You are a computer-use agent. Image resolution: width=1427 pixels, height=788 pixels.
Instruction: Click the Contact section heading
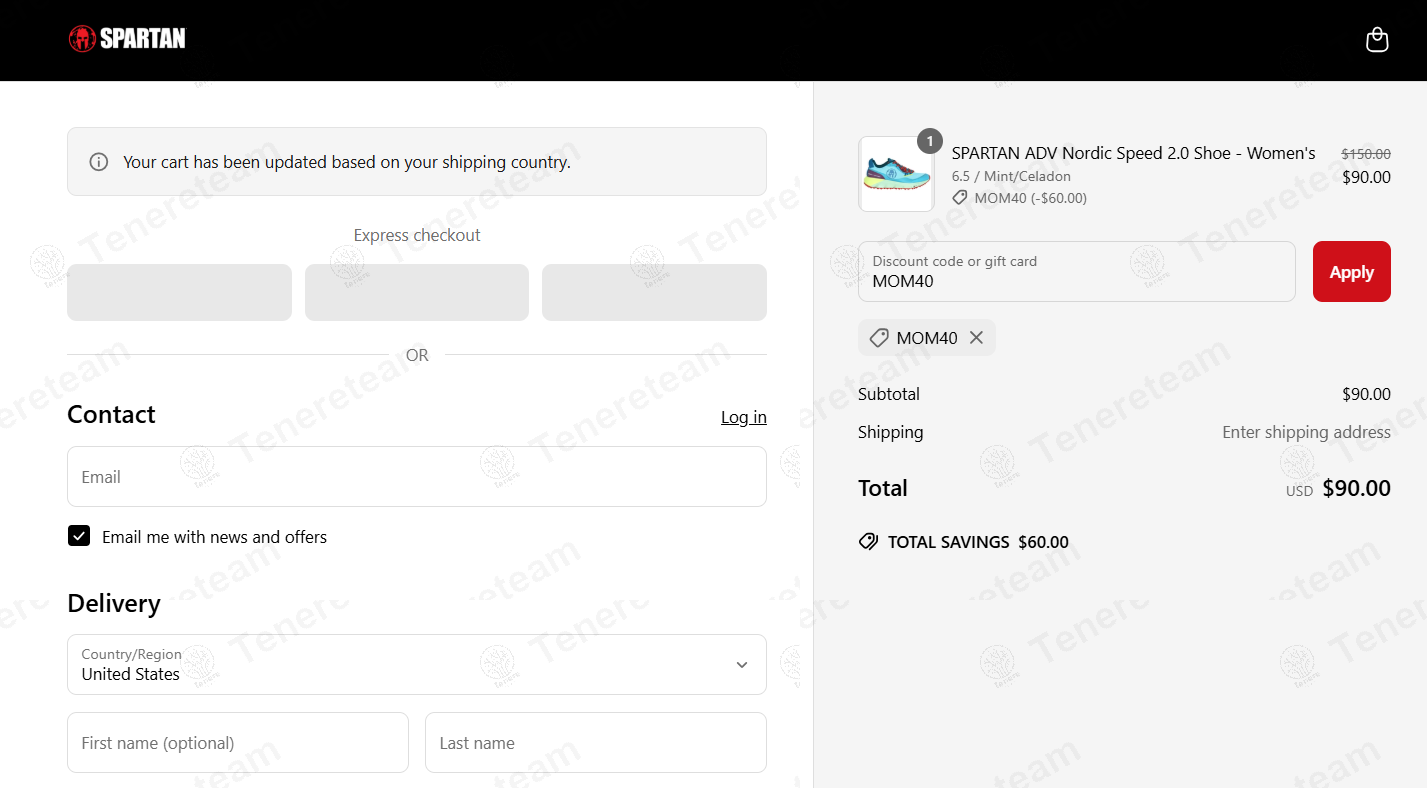click(x=111, y=414)
